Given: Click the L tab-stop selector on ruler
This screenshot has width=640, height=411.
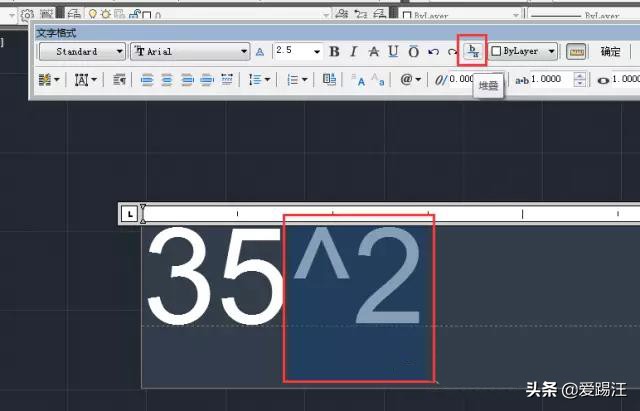Looking at the screenshot, I should [130, 213].
